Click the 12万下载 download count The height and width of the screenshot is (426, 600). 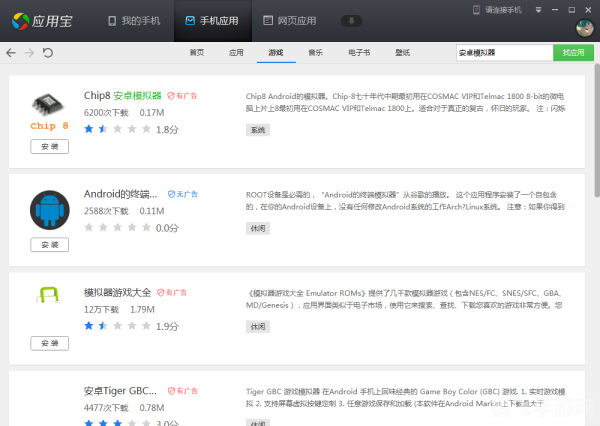(x=101, y=309)
